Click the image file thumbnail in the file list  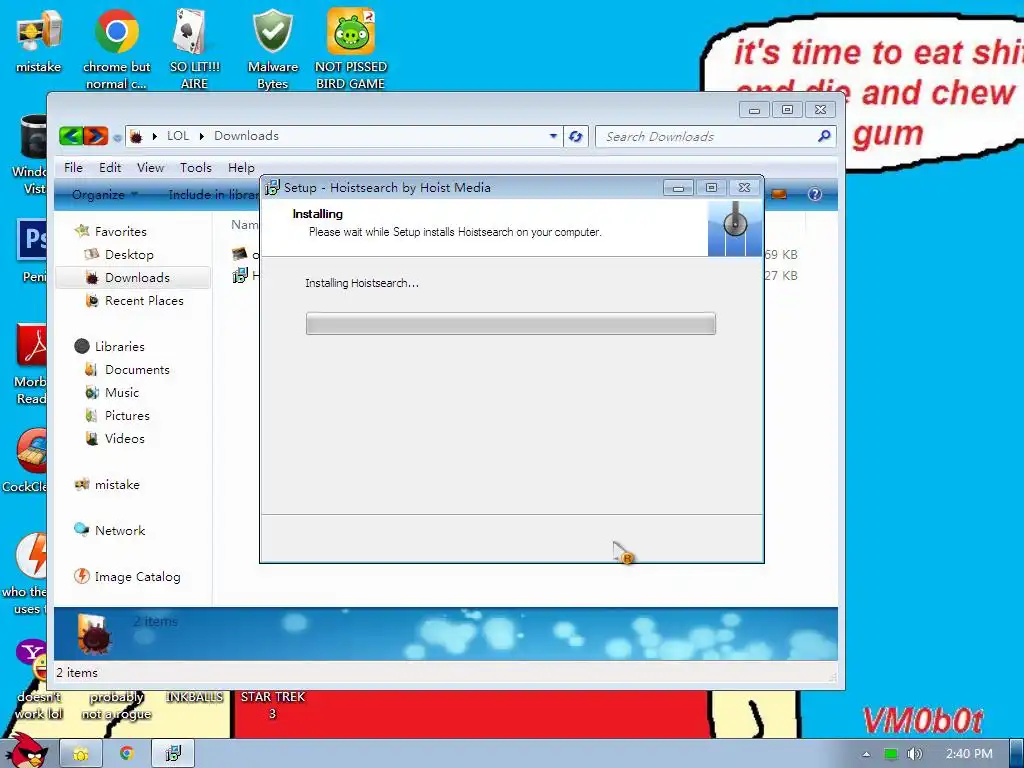point(240,253)
